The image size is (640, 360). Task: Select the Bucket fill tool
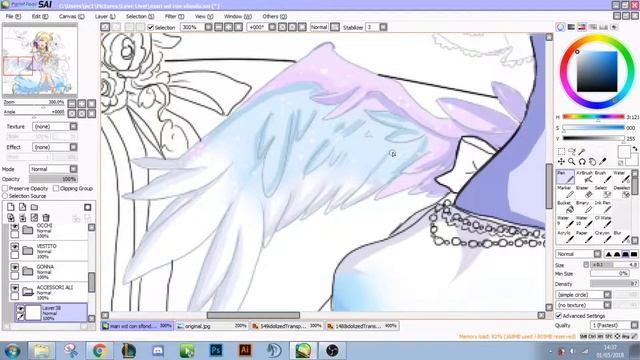pyautogui.click(x=565, y=207)
